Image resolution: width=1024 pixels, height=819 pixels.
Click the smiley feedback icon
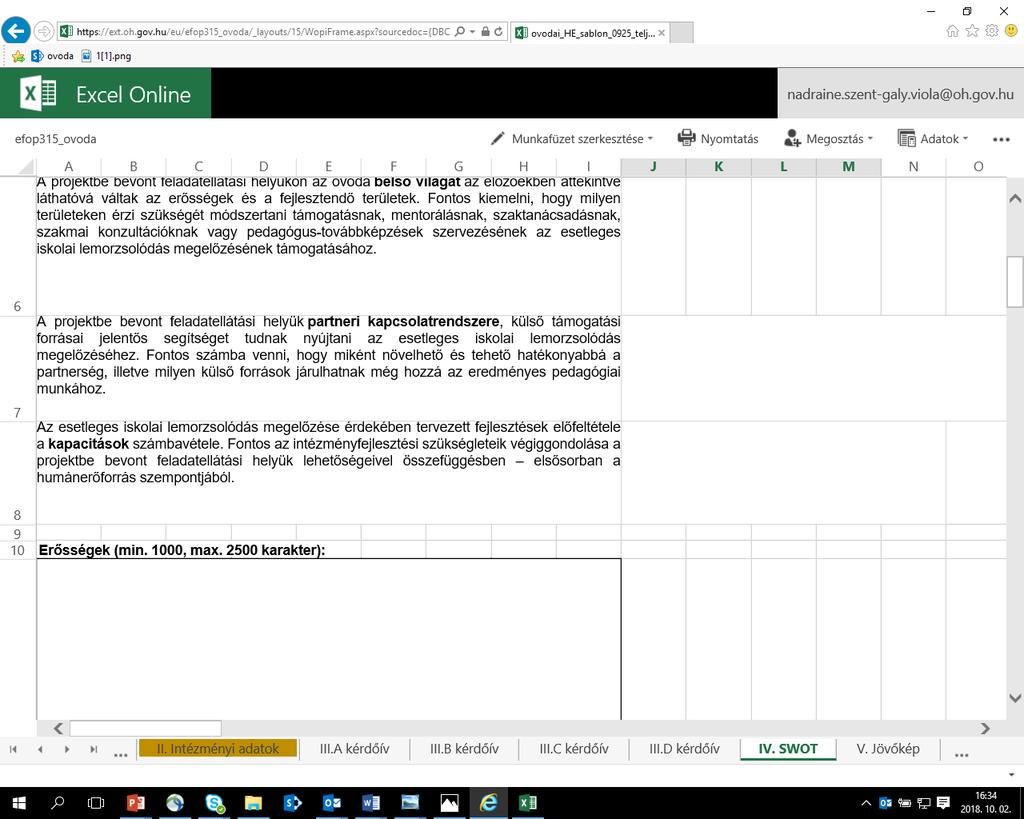point(1012,31)
